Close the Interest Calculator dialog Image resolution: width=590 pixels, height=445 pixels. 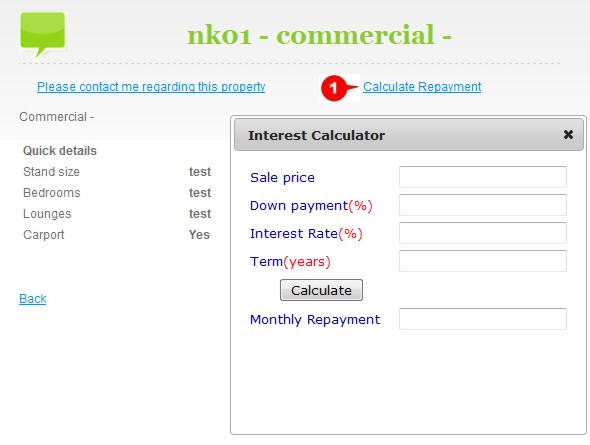tap(568, 134)
